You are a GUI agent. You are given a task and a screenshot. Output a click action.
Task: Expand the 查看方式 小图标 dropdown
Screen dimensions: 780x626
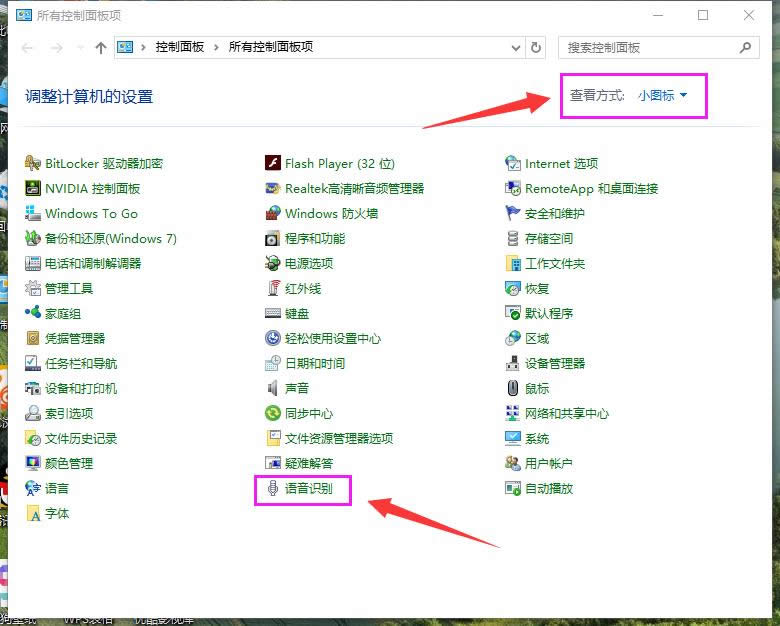click(x=662, y=95)
